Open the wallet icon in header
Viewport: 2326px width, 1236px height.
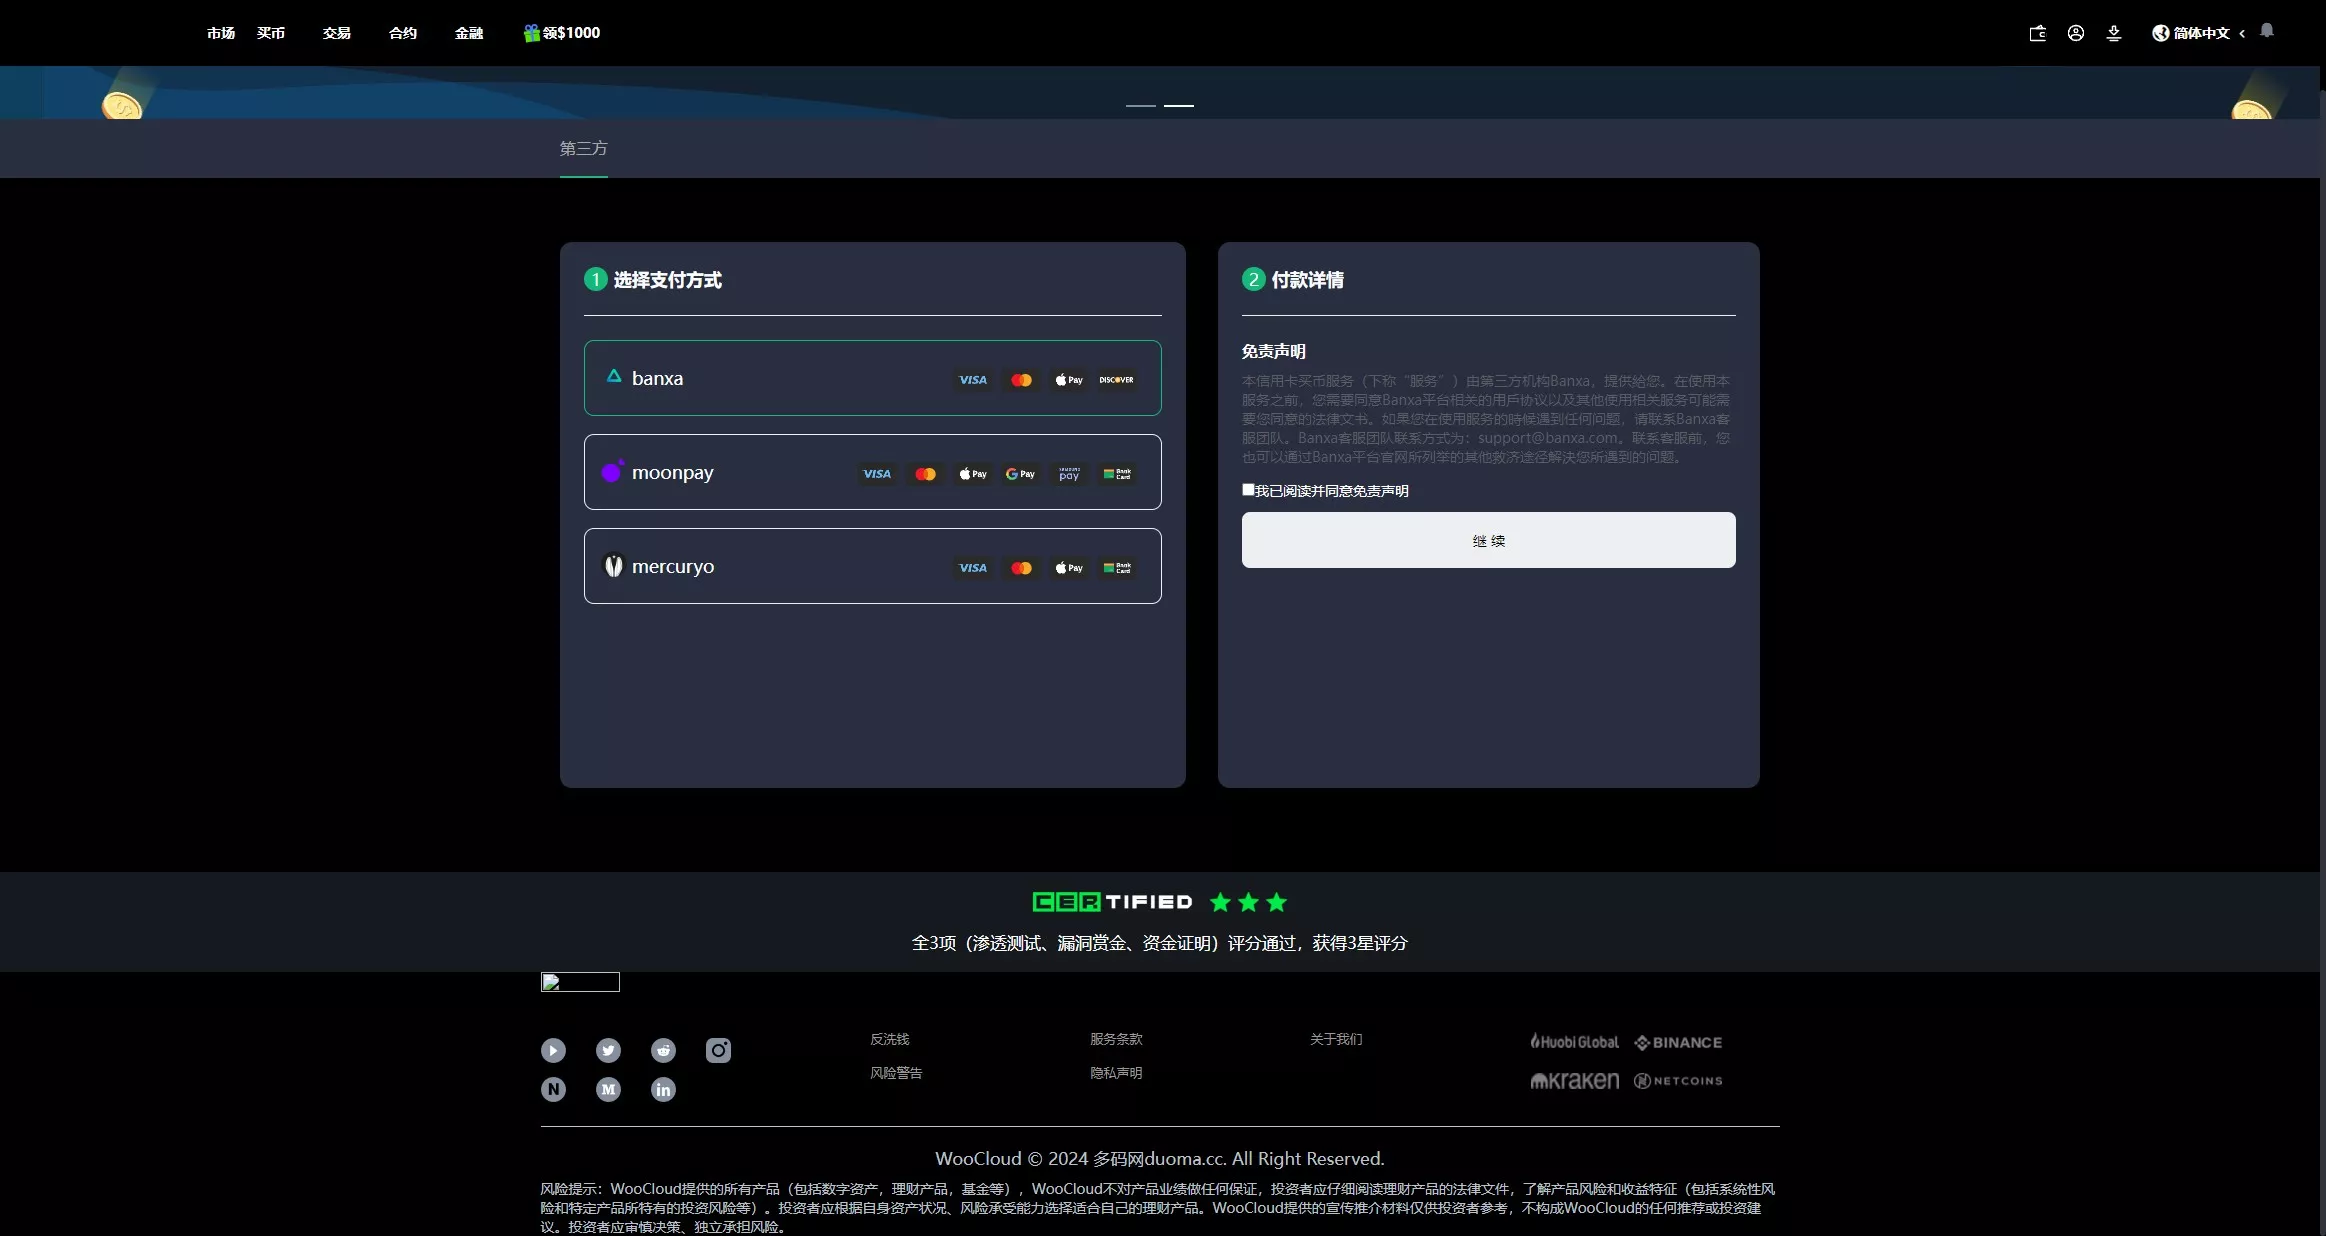[2037, 33]
